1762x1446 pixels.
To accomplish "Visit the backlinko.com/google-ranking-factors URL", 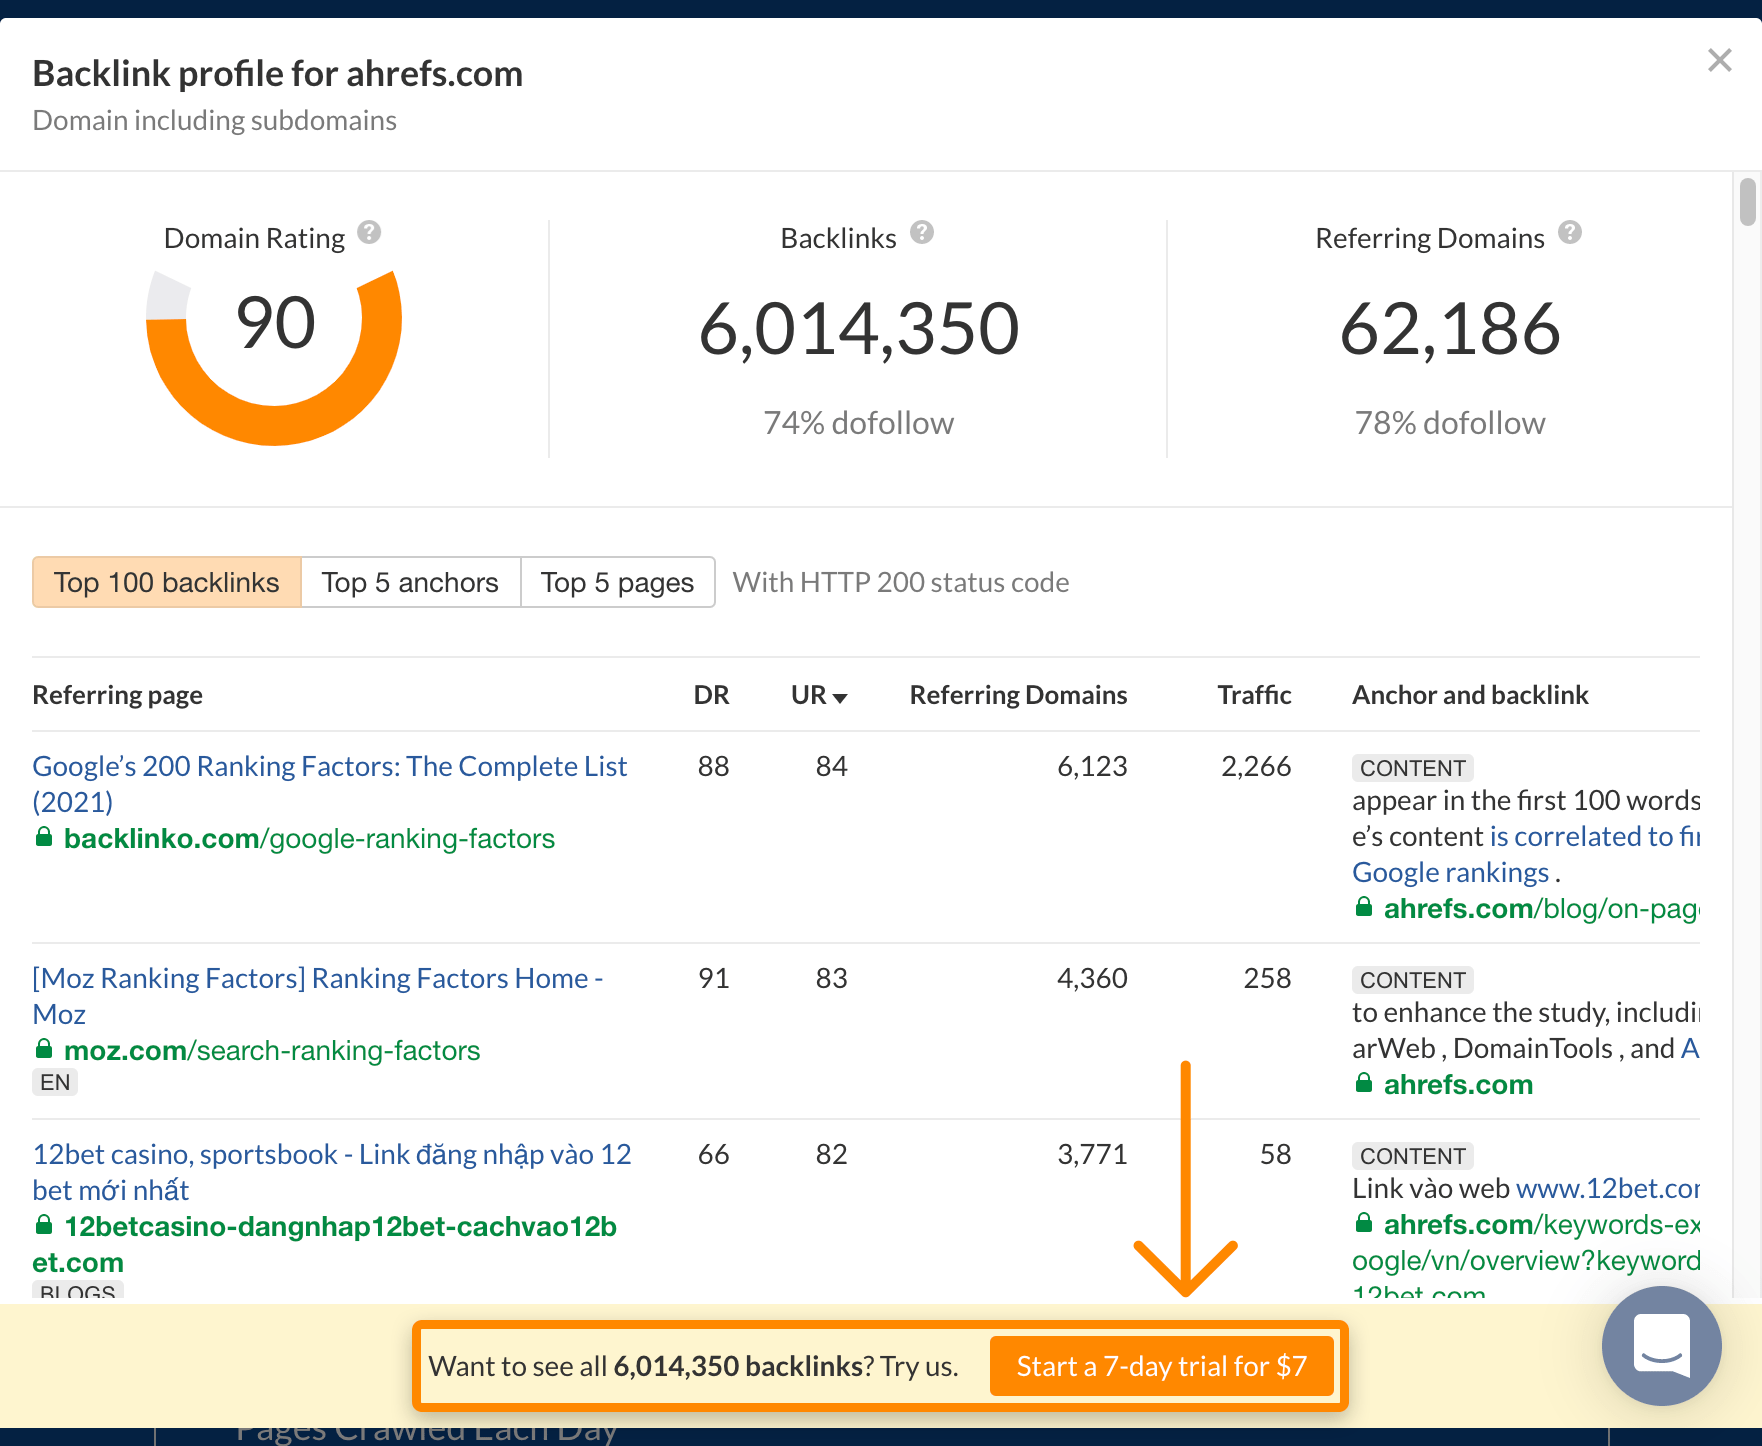I will coord(309,839).
